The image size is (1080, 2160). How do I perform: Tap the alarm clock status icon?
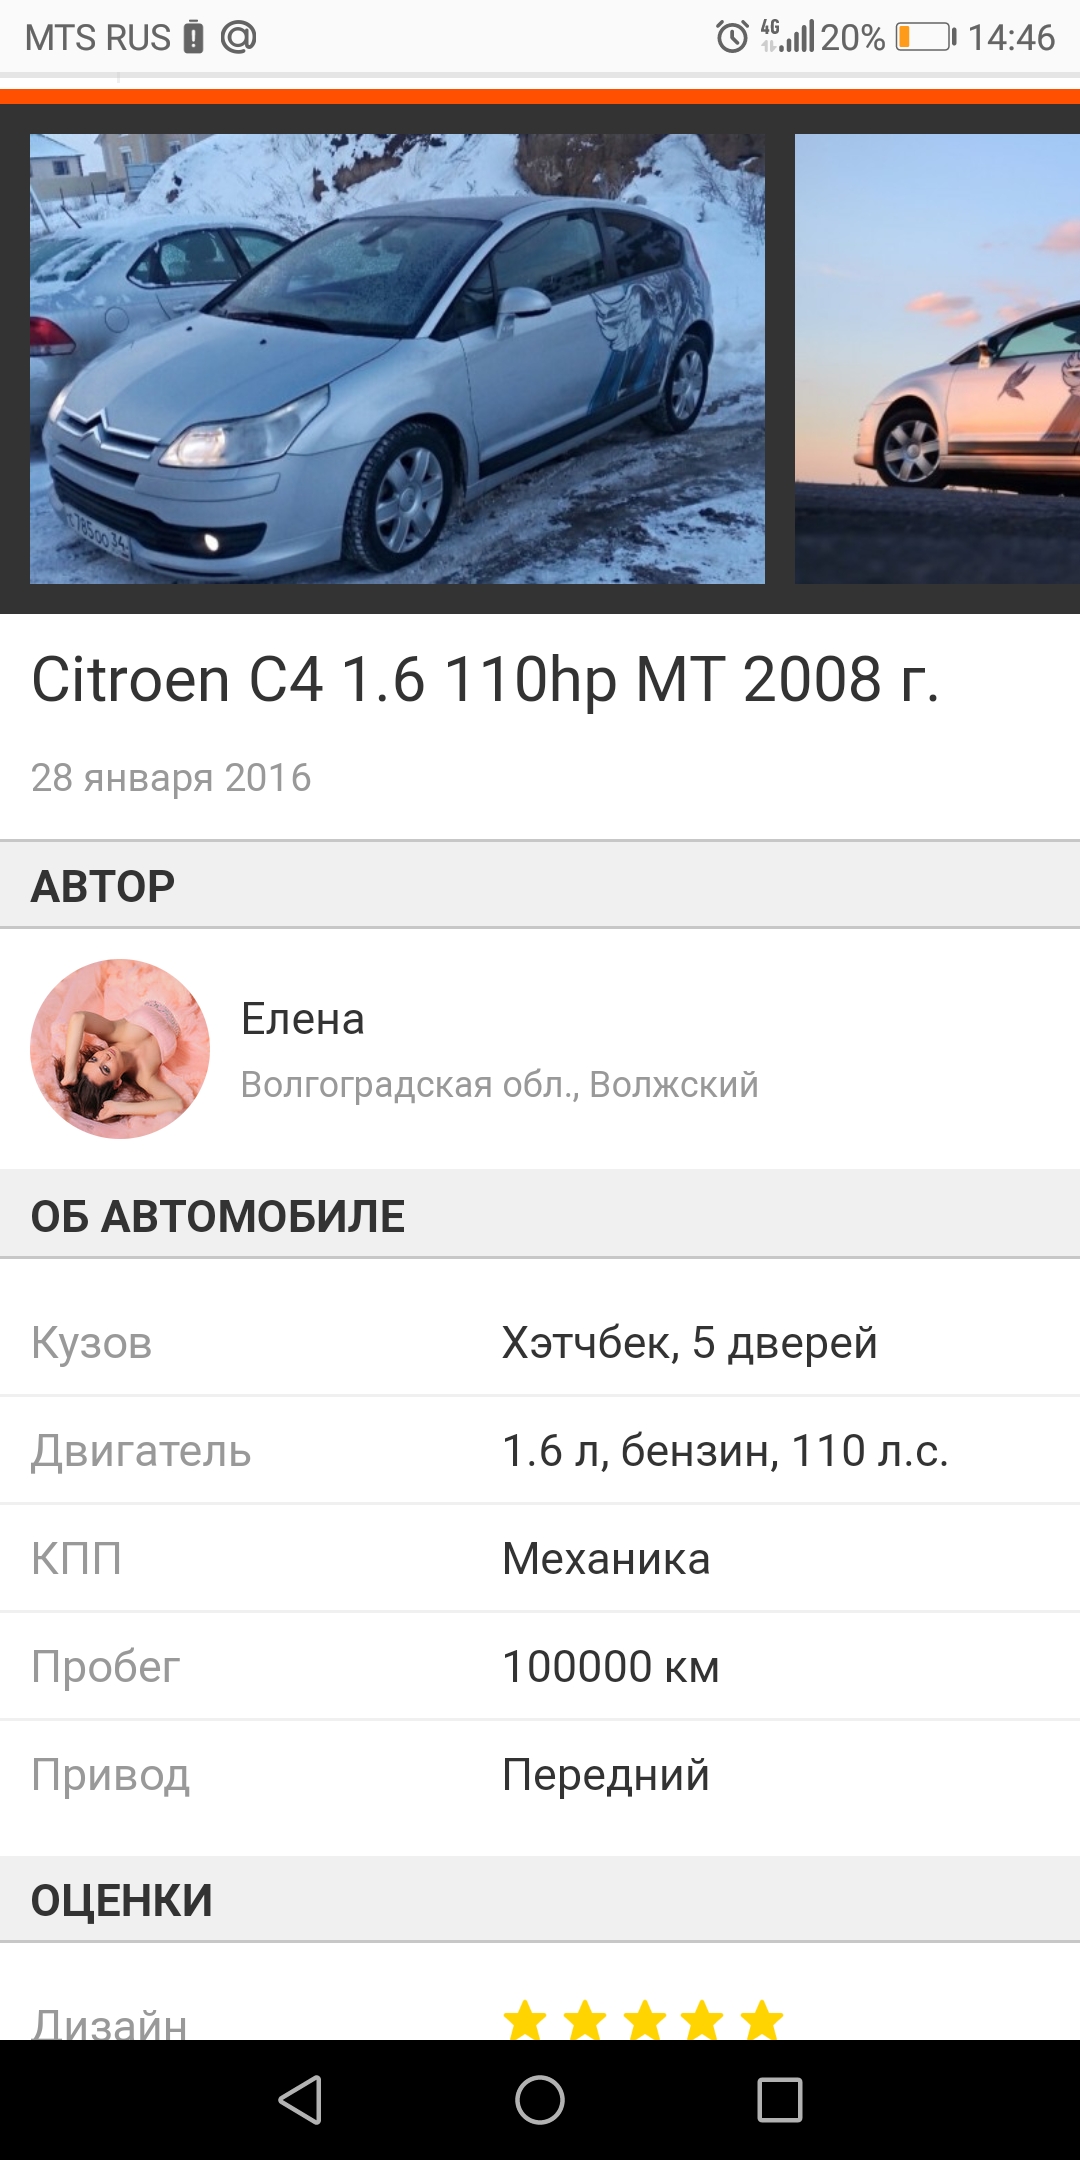tap(732, 37)
